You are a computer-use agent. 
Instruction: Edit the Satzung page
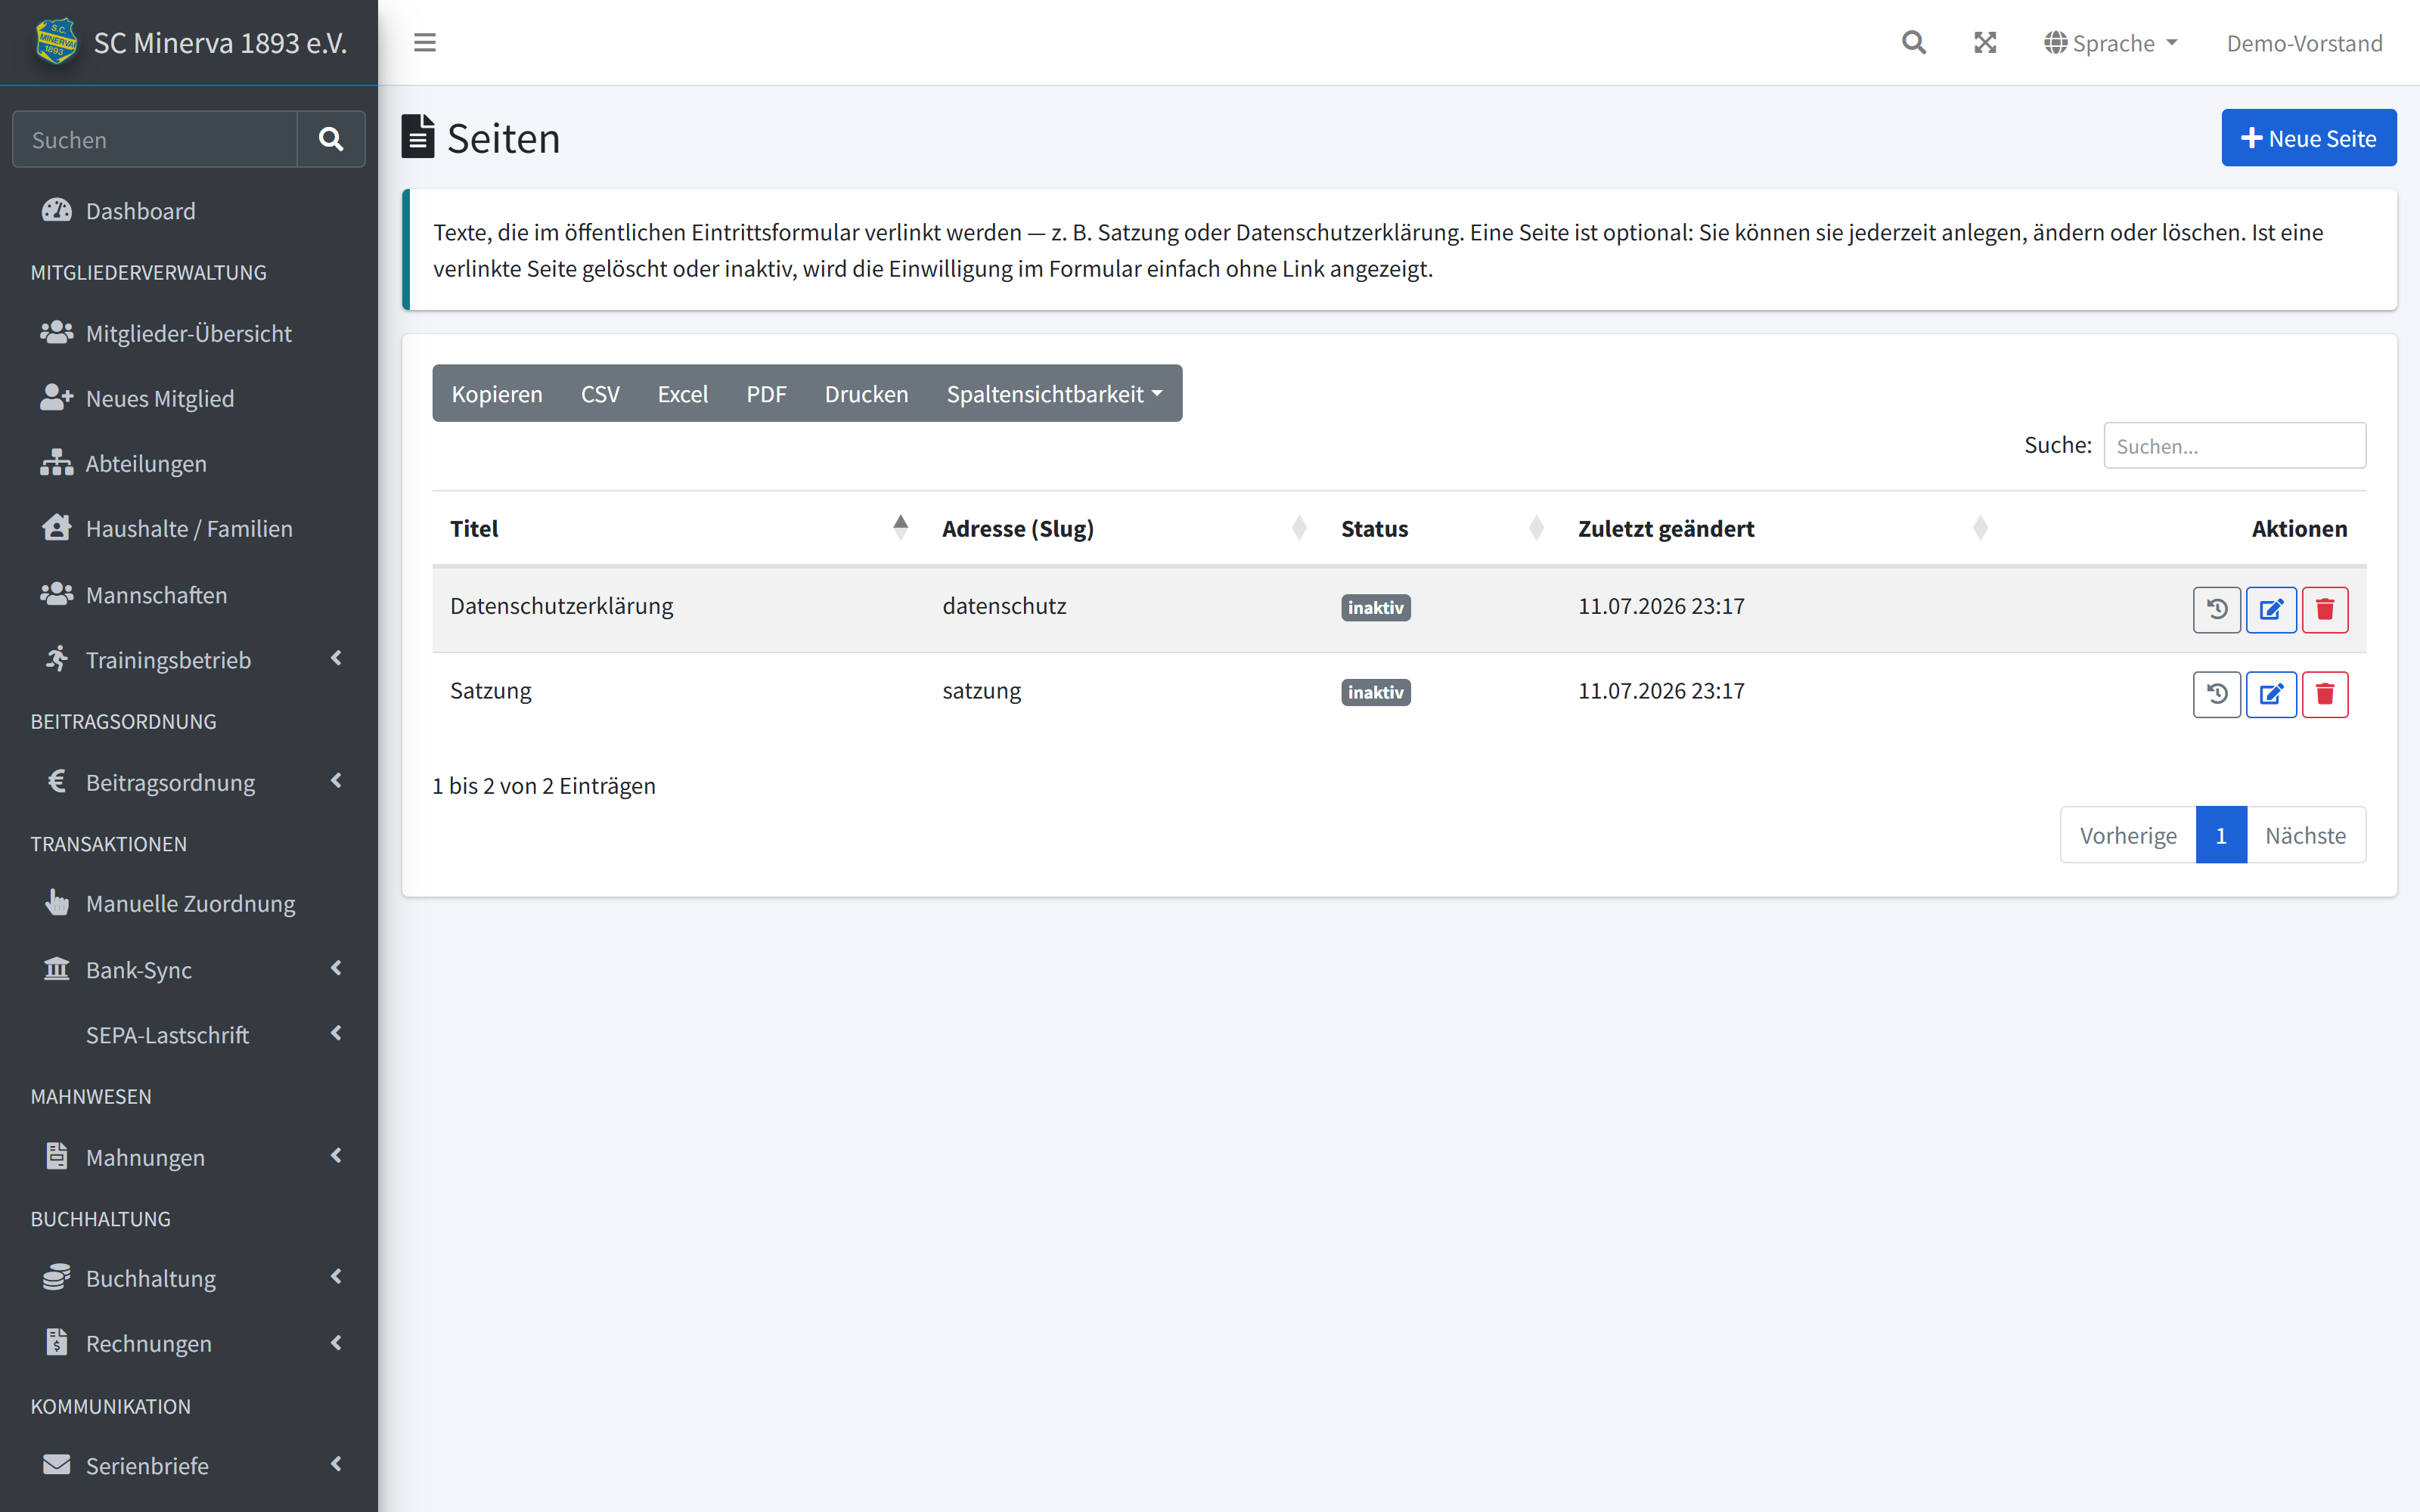(x=2271, y=694)
